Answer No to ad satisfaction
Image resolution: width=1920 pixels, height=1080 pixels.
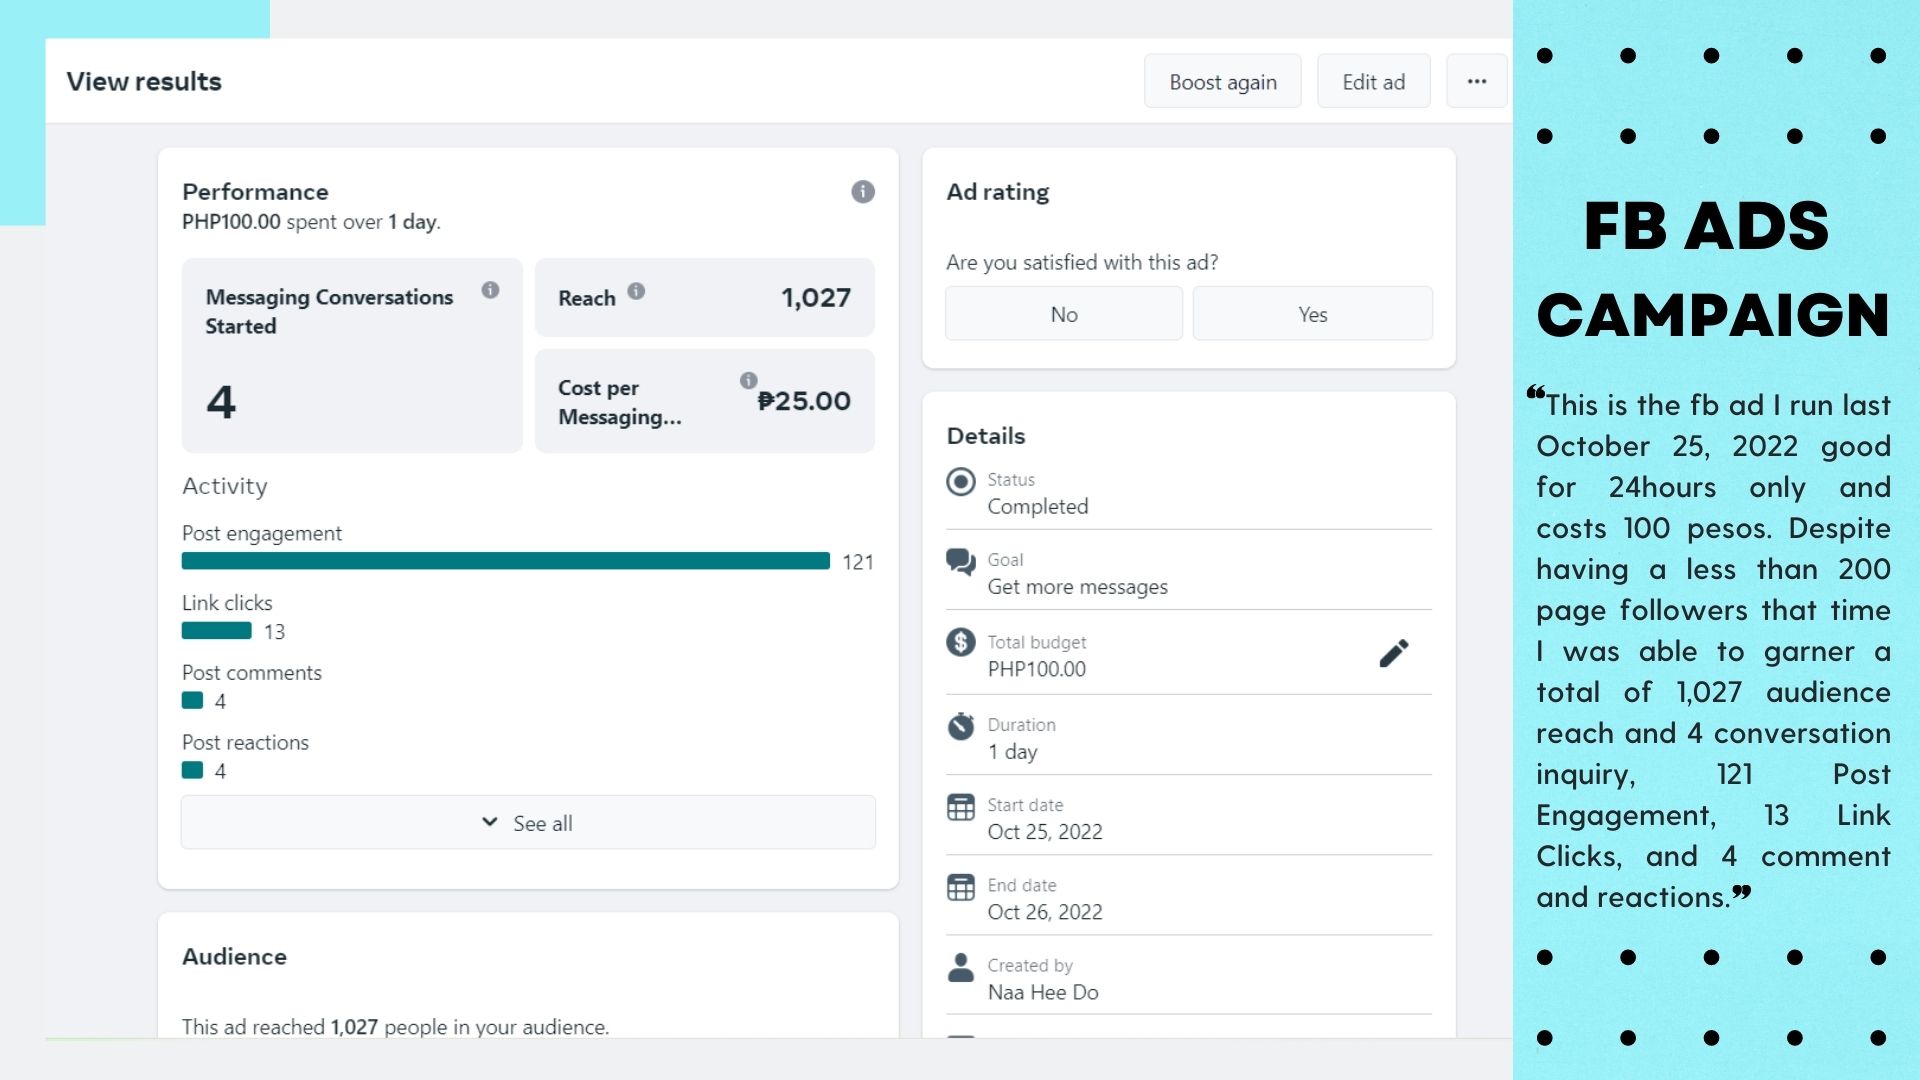click(1063, 314)
